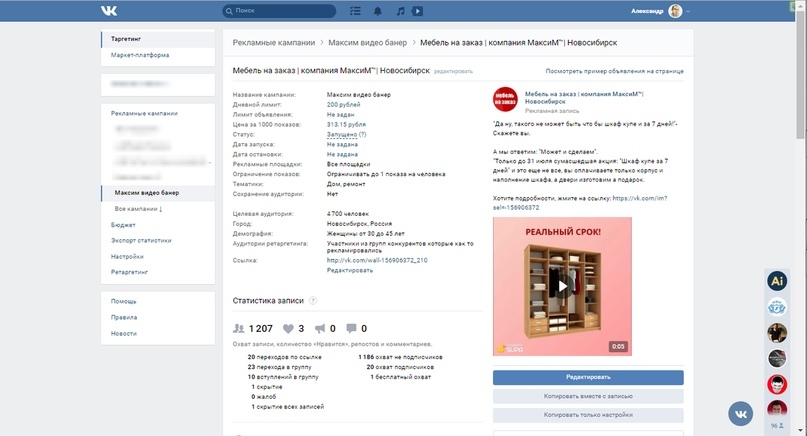Go to Максим видео банер breadcrumb
The image size is (807, 436).
coord(367,43)
